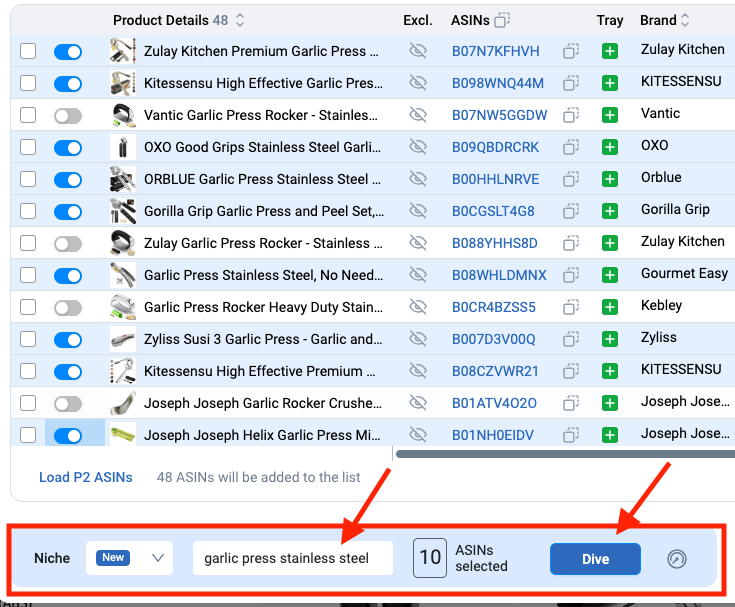Image resolution: width=735 pixels, height=607 pixels.
Task: Add Gorilla Grip product to tray
Action: coord(609,210)
